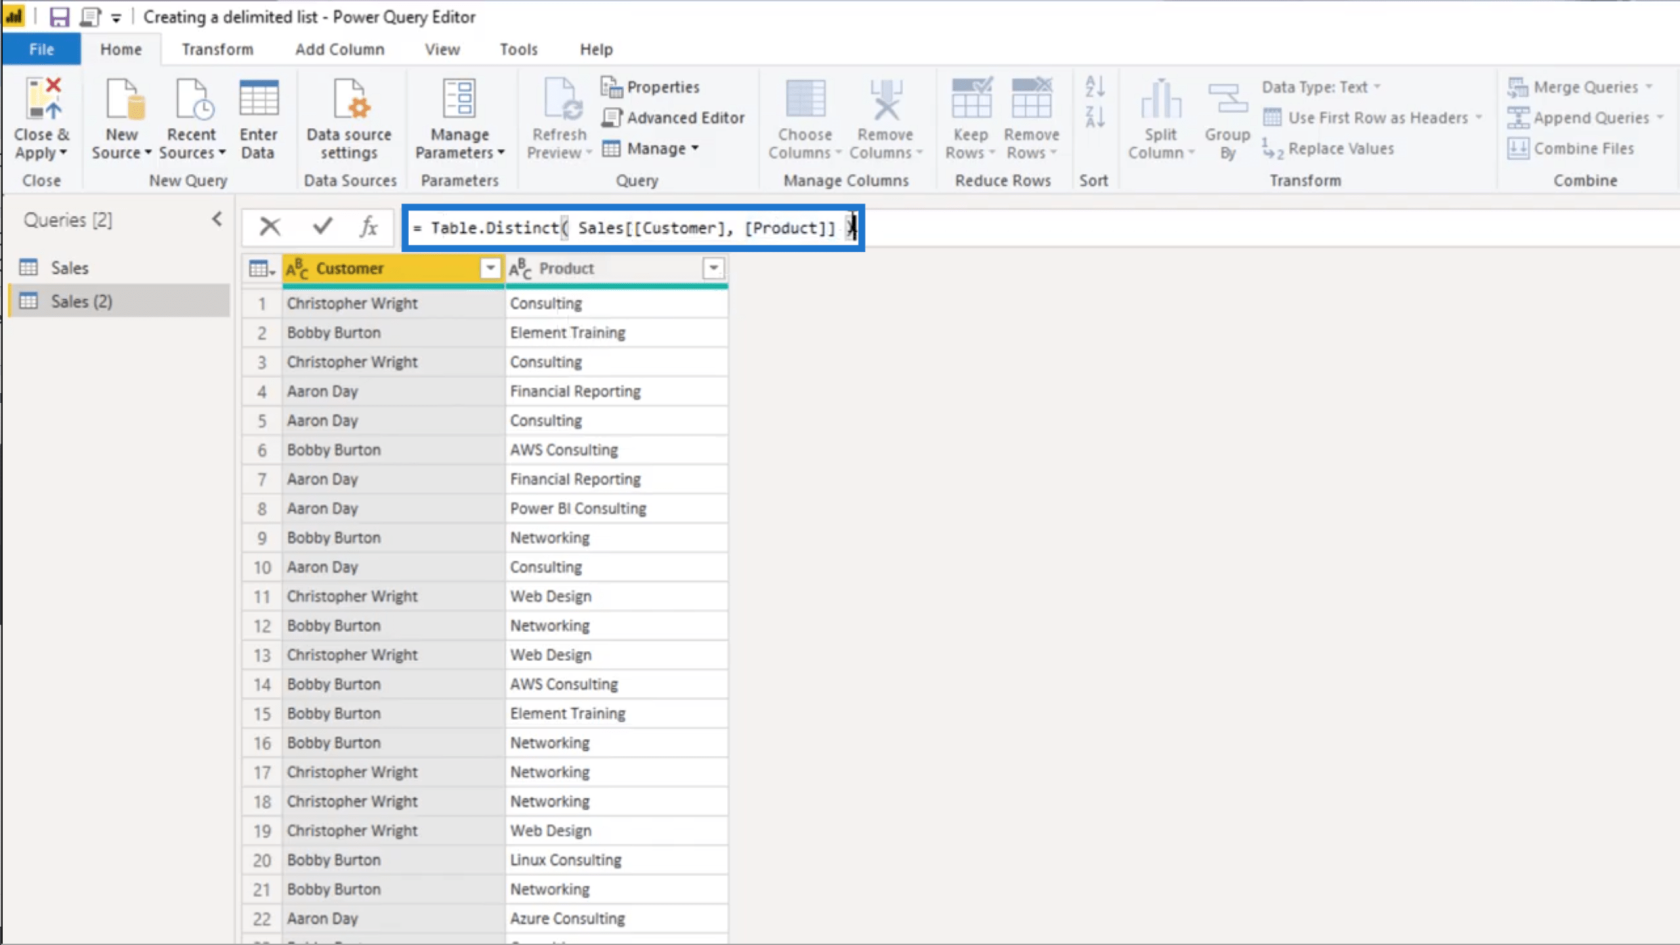Click the Split Column icon
1680x945 pixels.
[1160, 100]
